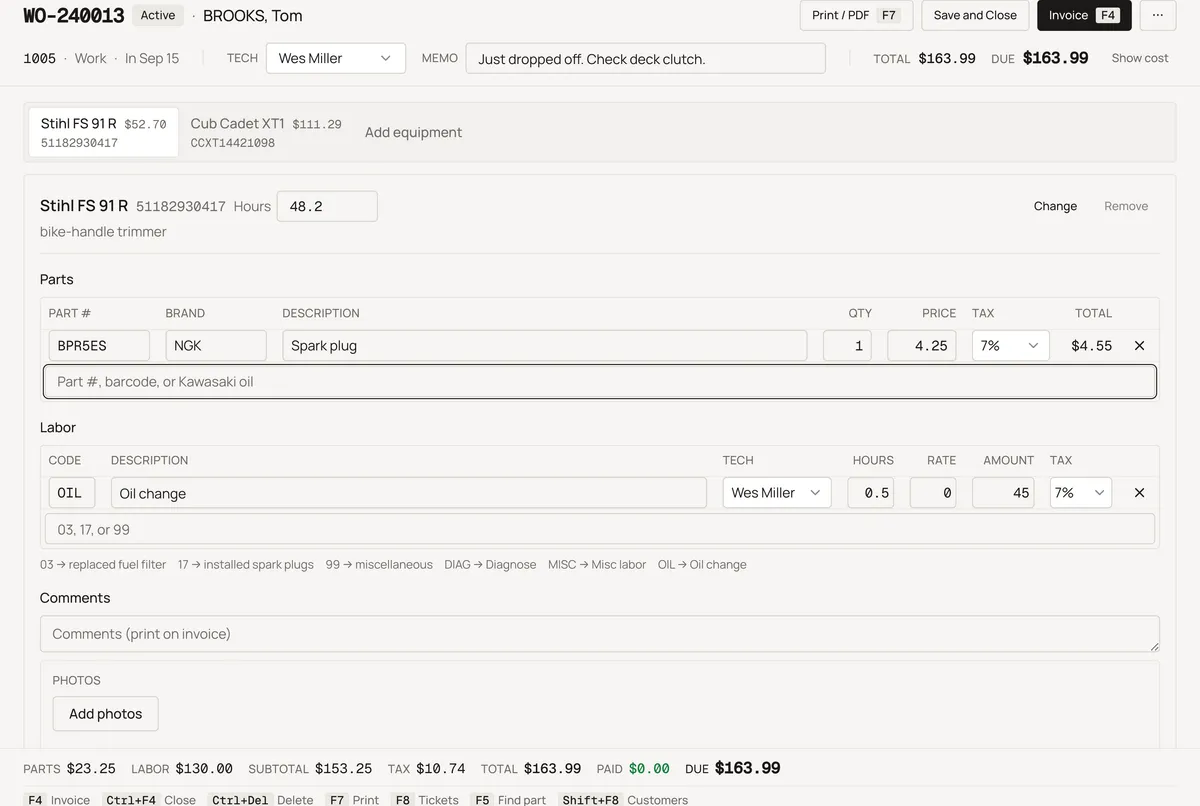Click the DUE $163.99 amount in header
Viewport: 1200px width, 806px height.
point(1055,58)
